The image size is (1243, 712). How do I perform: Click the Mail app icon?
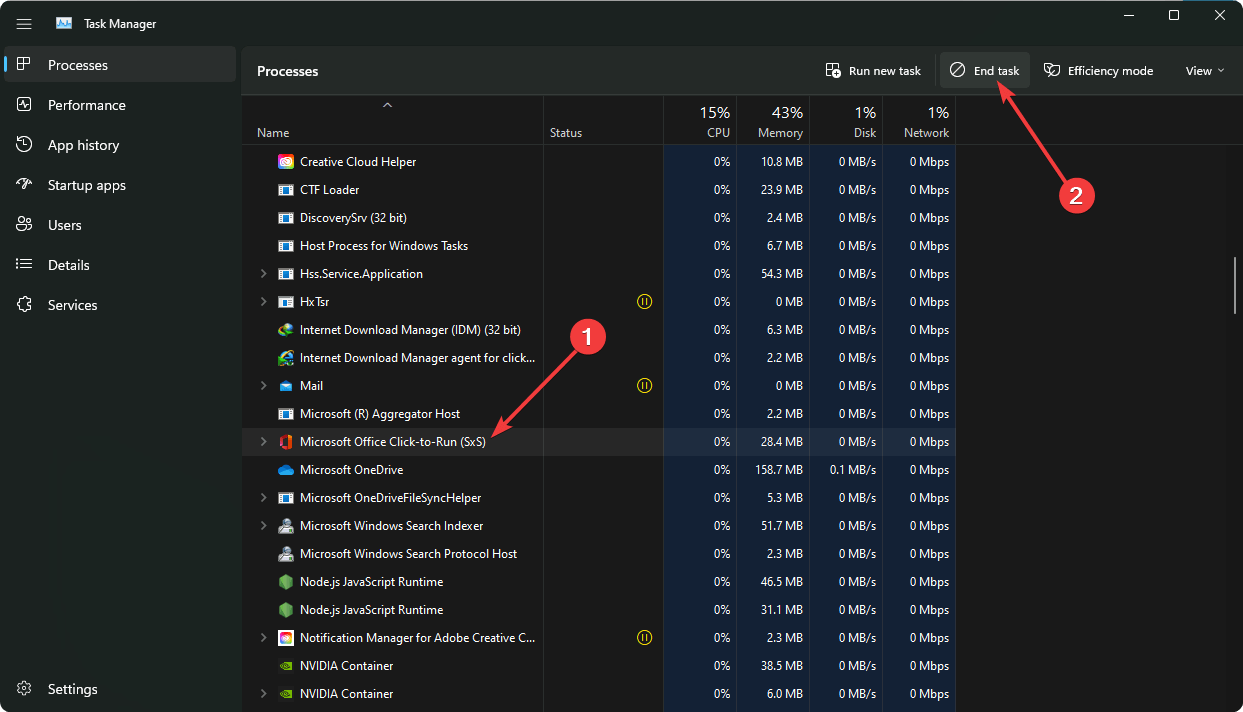(x=285, y=386)
